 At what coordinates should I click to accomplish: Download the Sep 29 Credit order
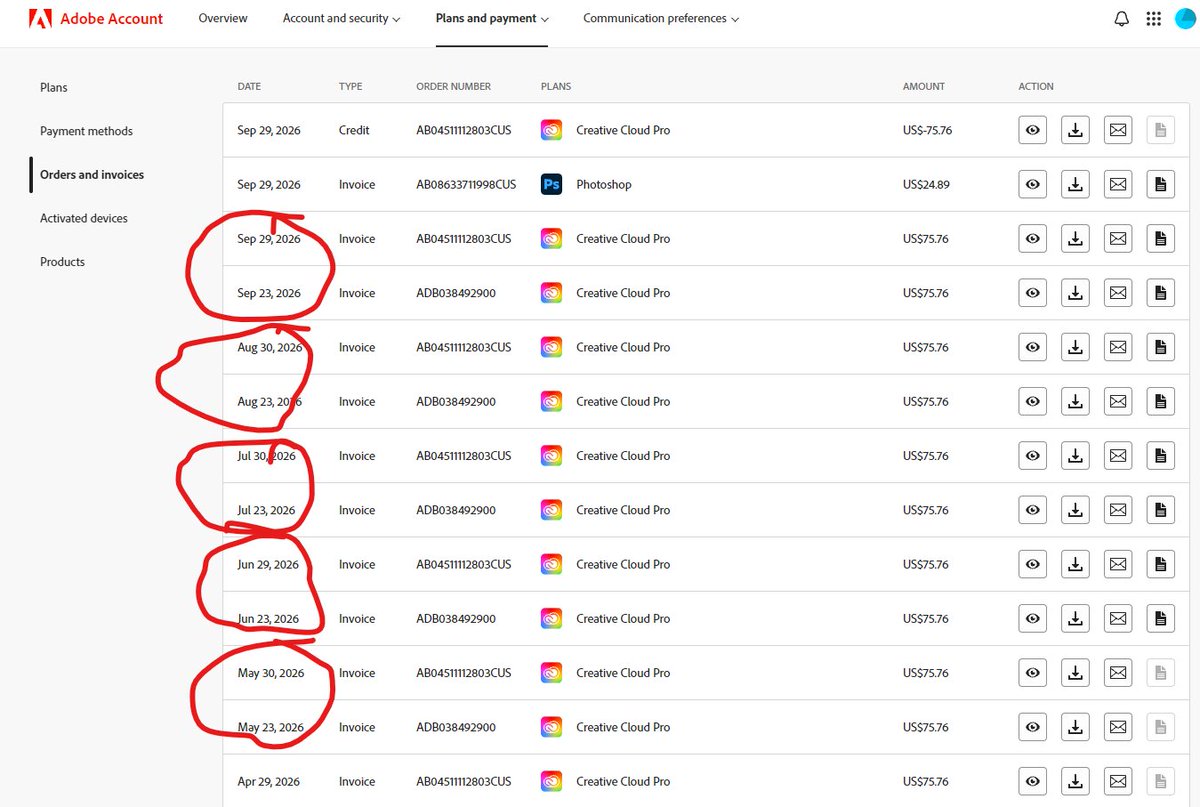(1075, 130)
